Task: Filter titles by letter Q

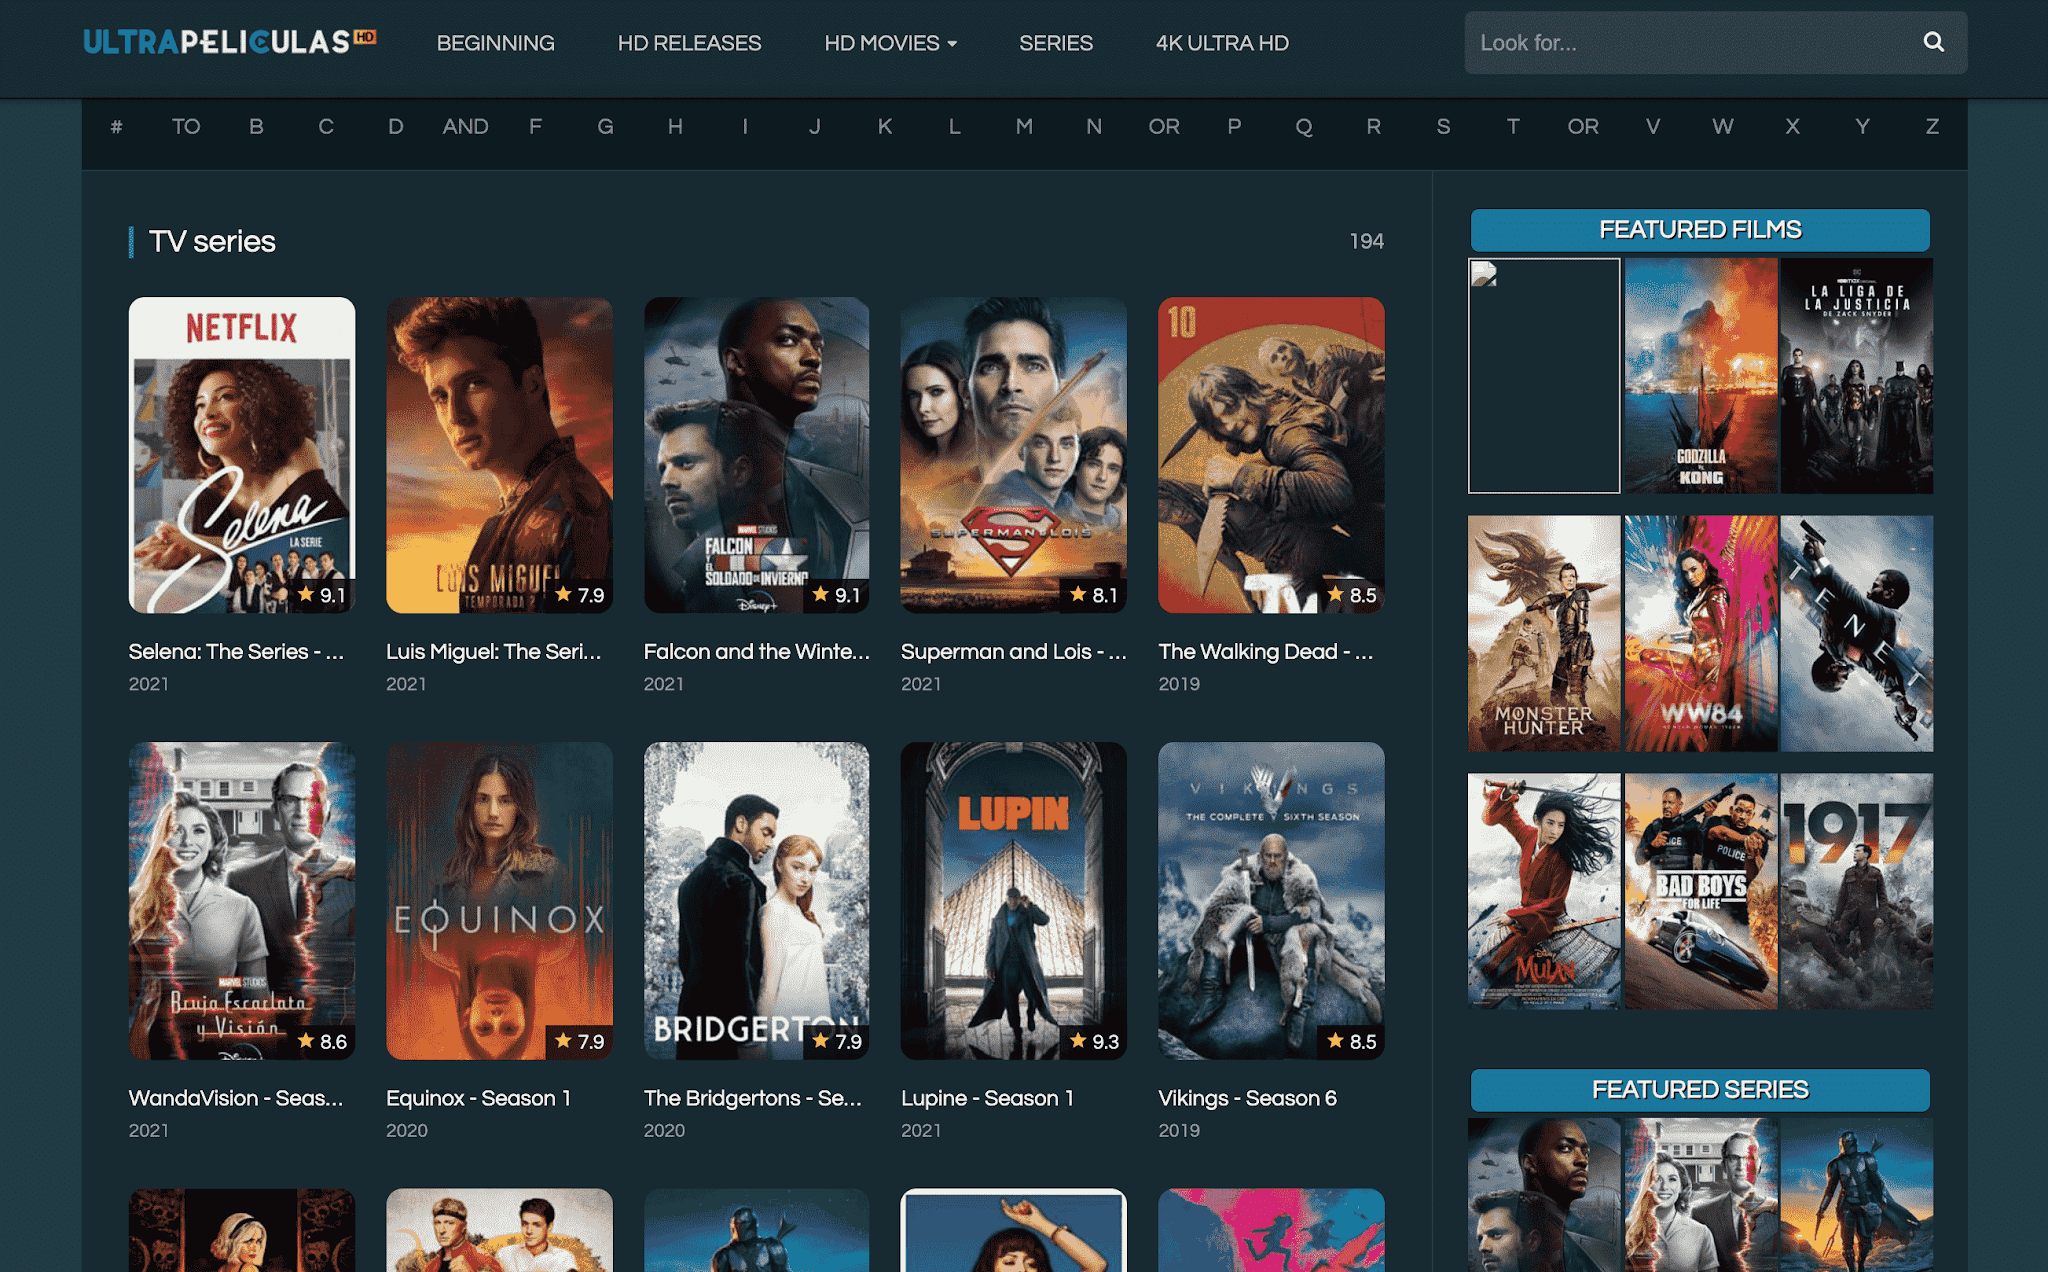Action: [1304, 127]
